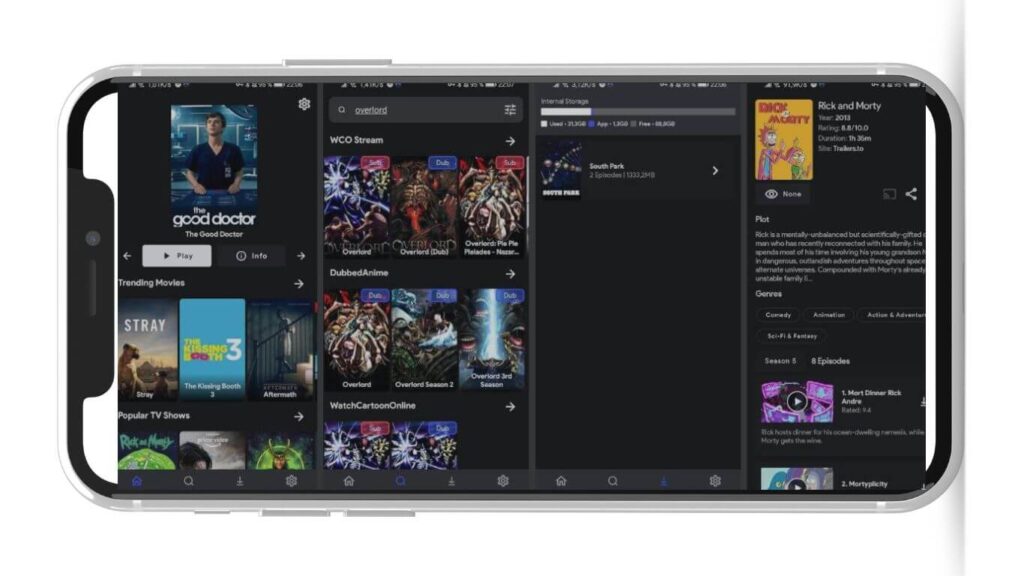
Task: Tap Search icon in downloads screen's bottom bar
Action: [613, 481]
